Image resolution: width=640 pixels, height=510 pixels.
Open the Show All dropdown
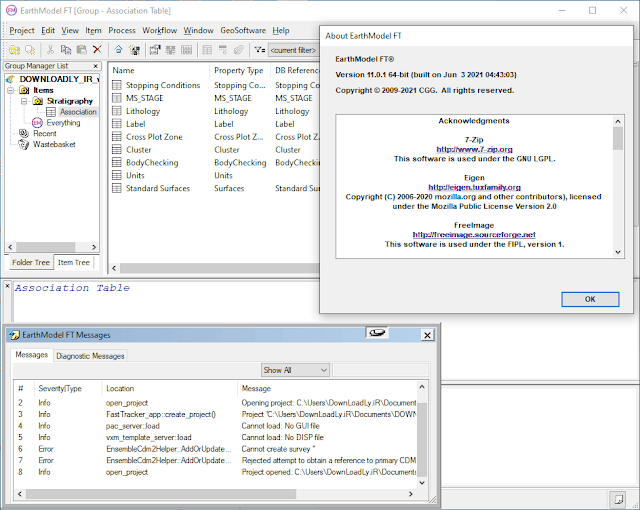(x=295, y=370)
